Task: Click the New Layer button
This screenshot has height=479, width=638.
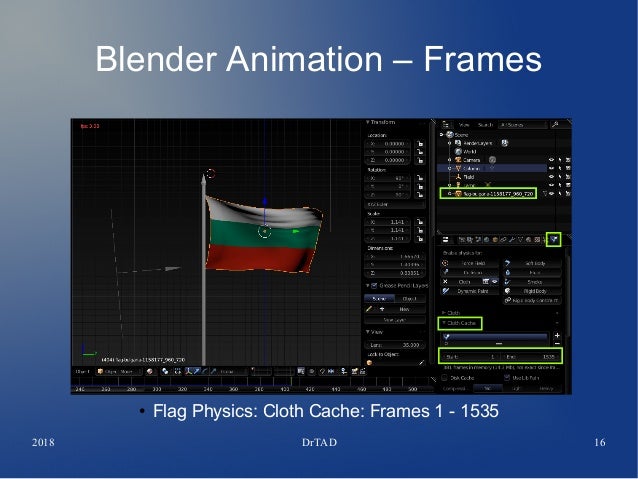Action: 395,320
